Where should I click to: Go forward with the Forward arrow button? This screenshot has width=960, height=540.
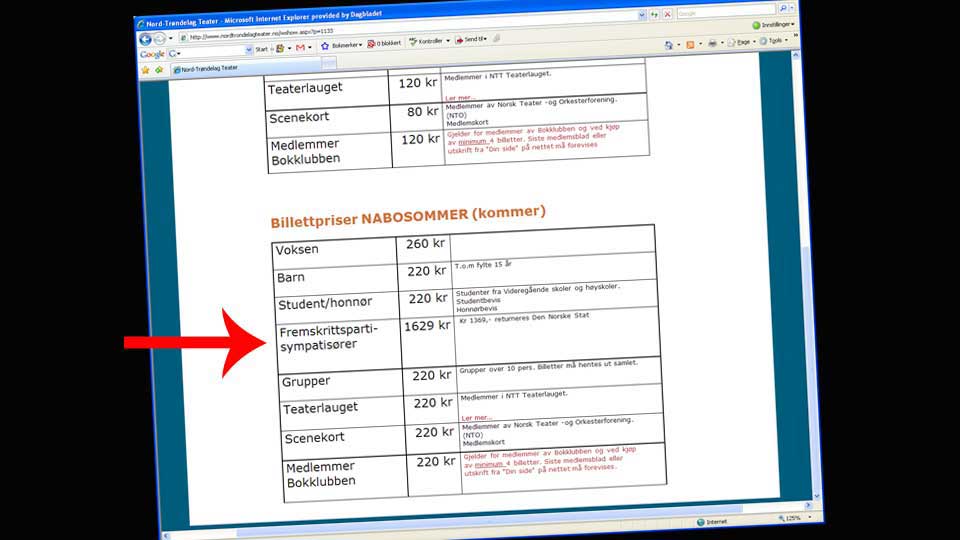coord(160,39)
